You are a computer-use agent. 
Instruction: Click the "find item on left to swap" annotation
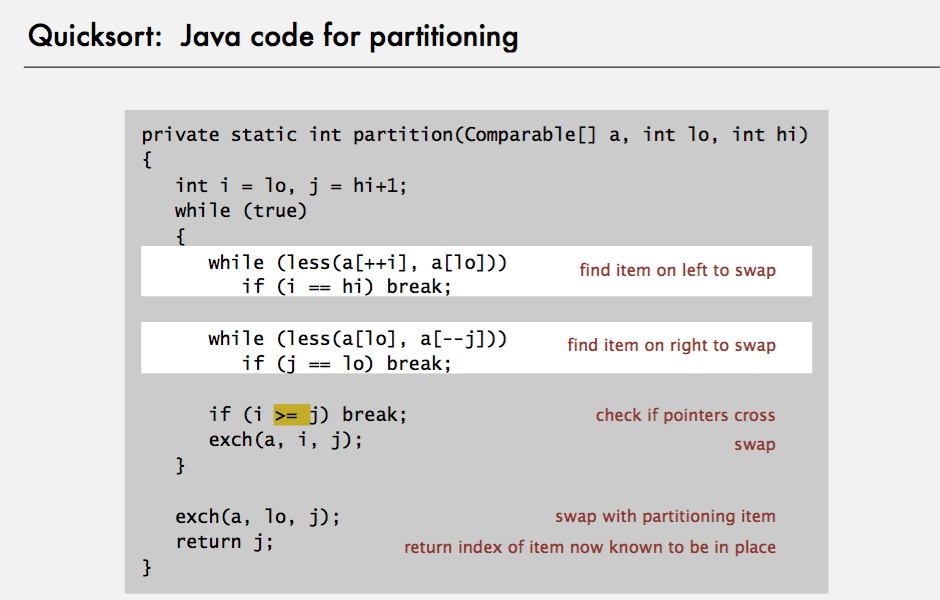click(677, 270)
